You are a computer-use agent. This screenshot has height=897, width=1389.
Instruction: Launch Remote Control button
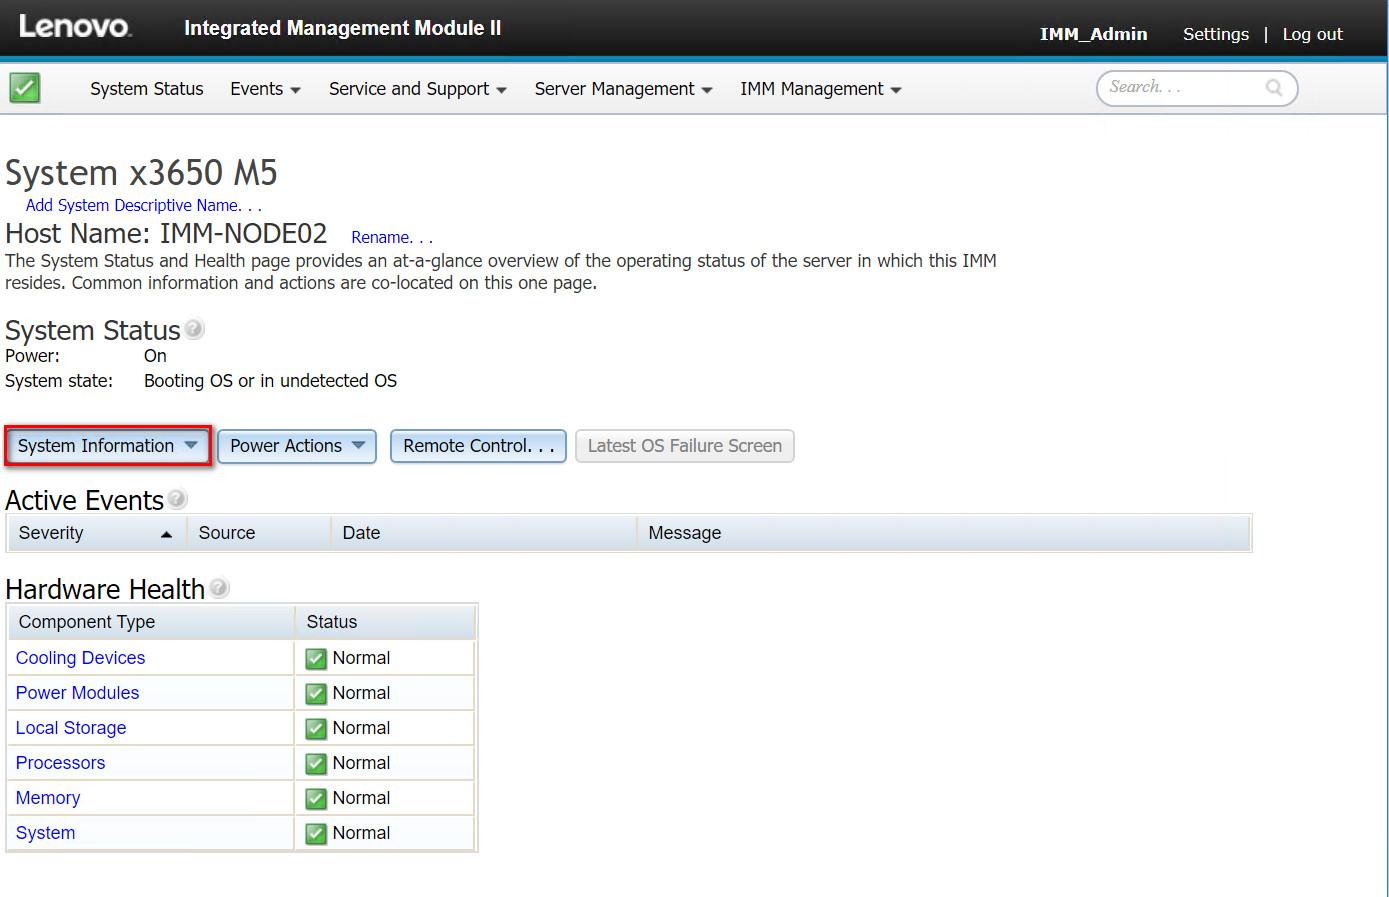click(x=478, y=446)
